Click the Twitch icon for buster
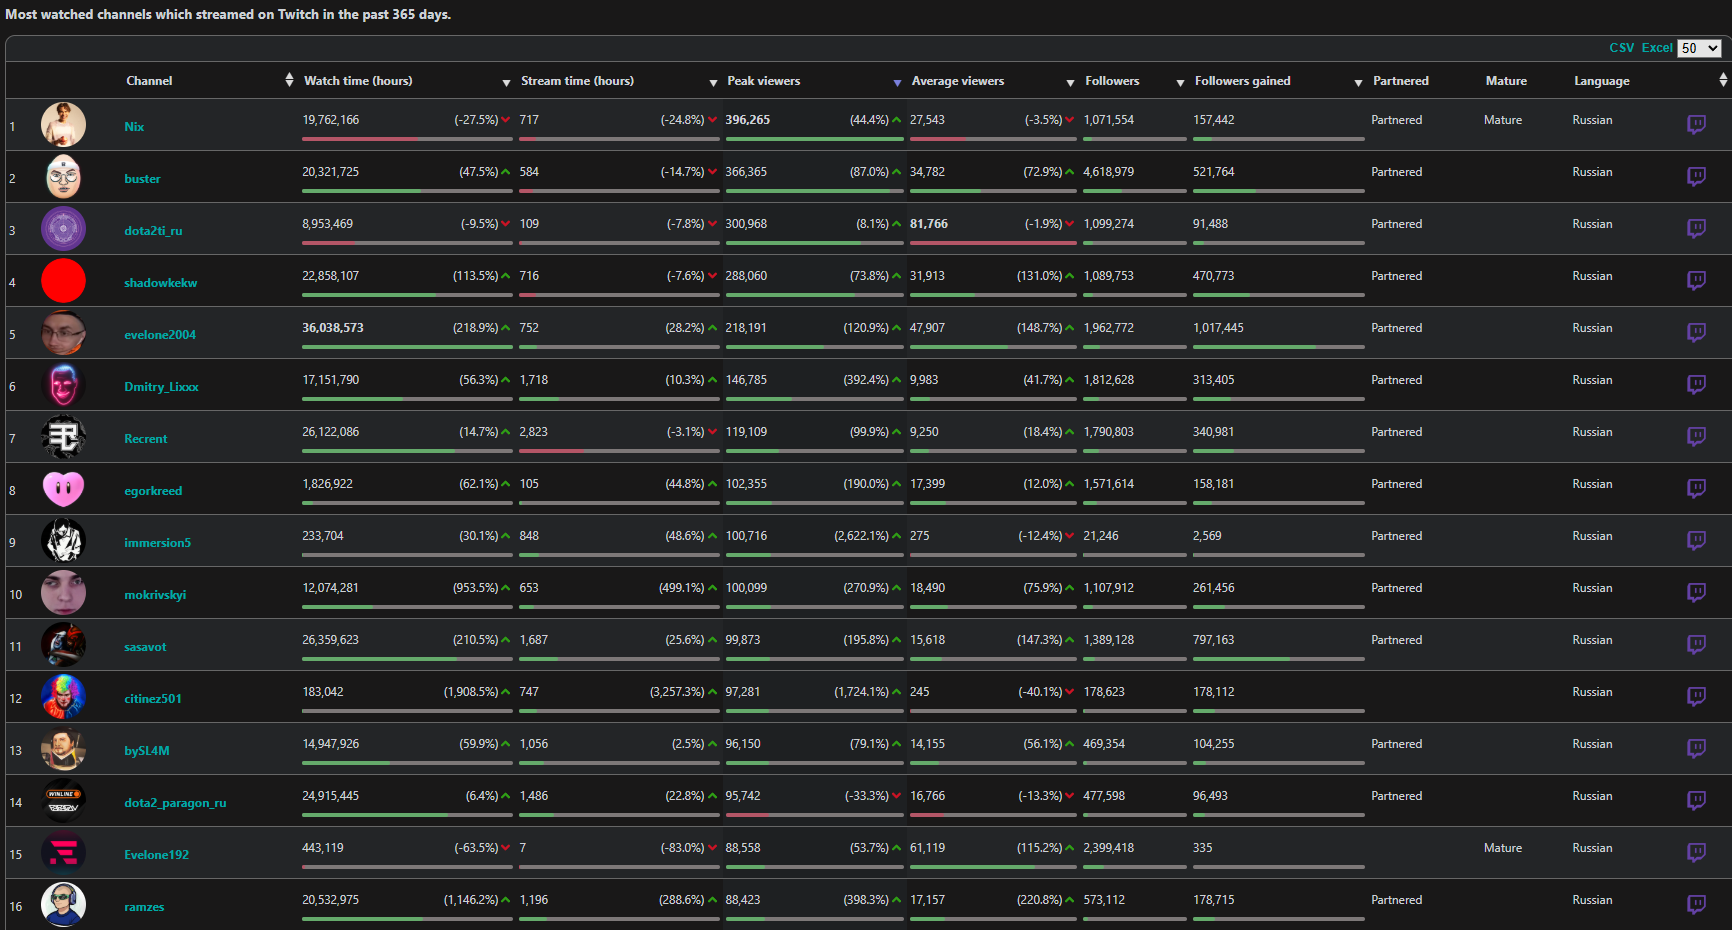1732x930 pixels. point(1696,176)
